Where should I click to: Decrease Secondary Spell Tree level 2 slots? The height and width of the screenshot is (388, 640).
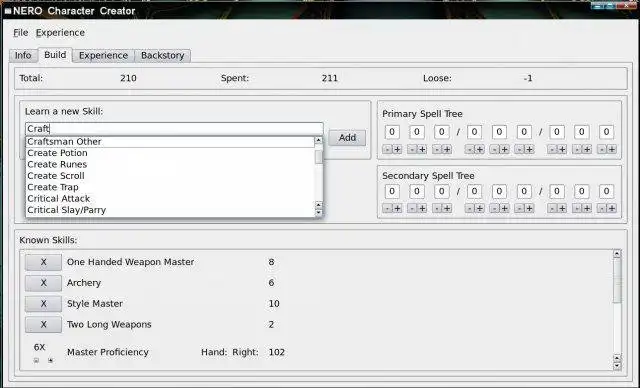coord(412,208)
